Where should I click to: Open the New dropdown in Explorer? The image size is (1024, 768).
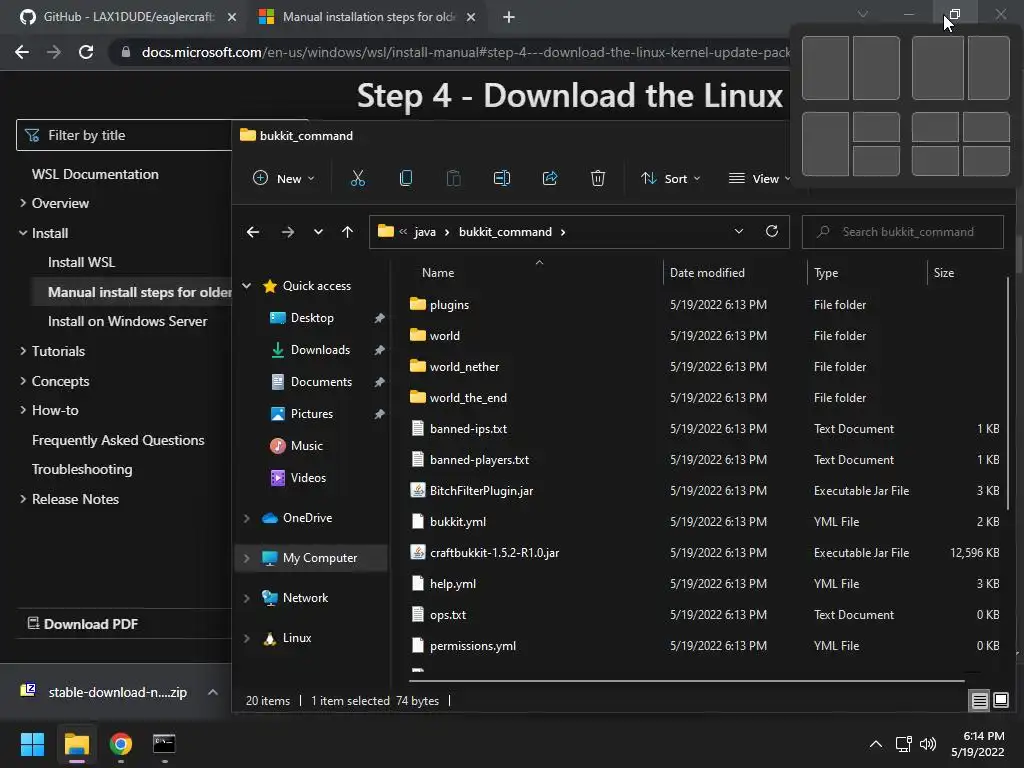(283, 178)
